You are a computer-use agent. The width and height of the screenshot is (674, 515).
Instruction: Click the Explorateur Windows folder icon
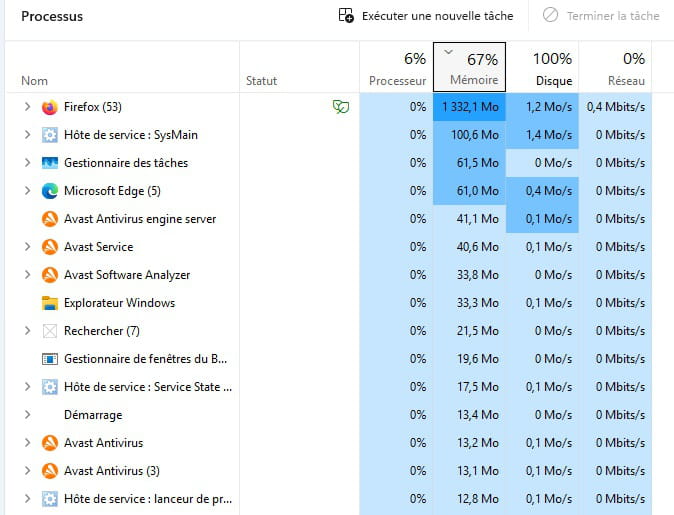pyautogui.click(x=50, y=303)
